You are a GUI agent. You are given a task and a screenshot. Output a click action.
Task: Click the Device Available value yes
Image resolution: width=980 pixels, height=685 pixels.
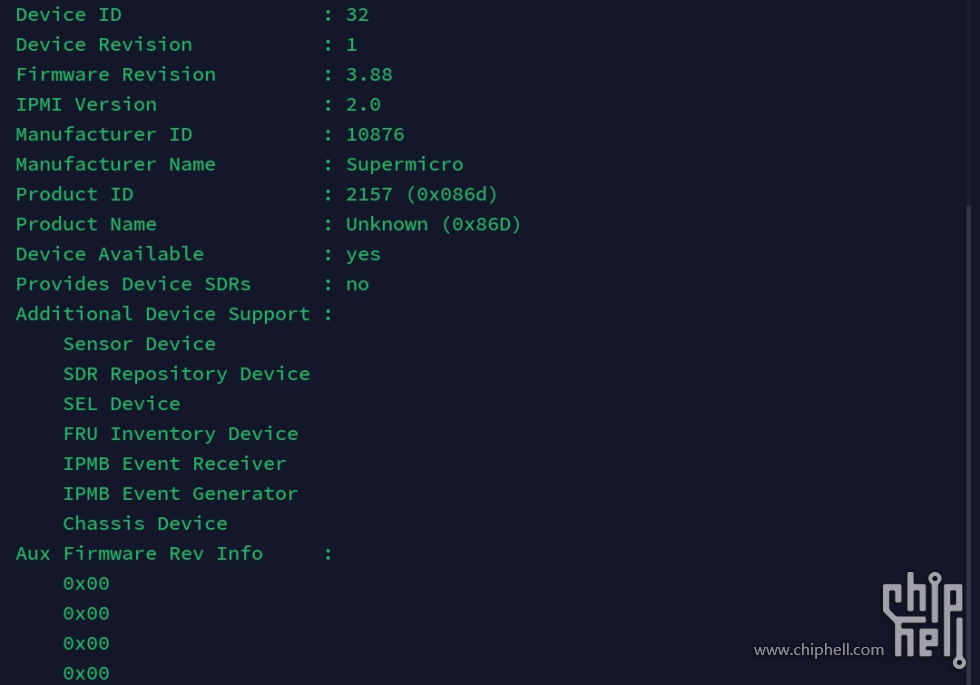363,255
